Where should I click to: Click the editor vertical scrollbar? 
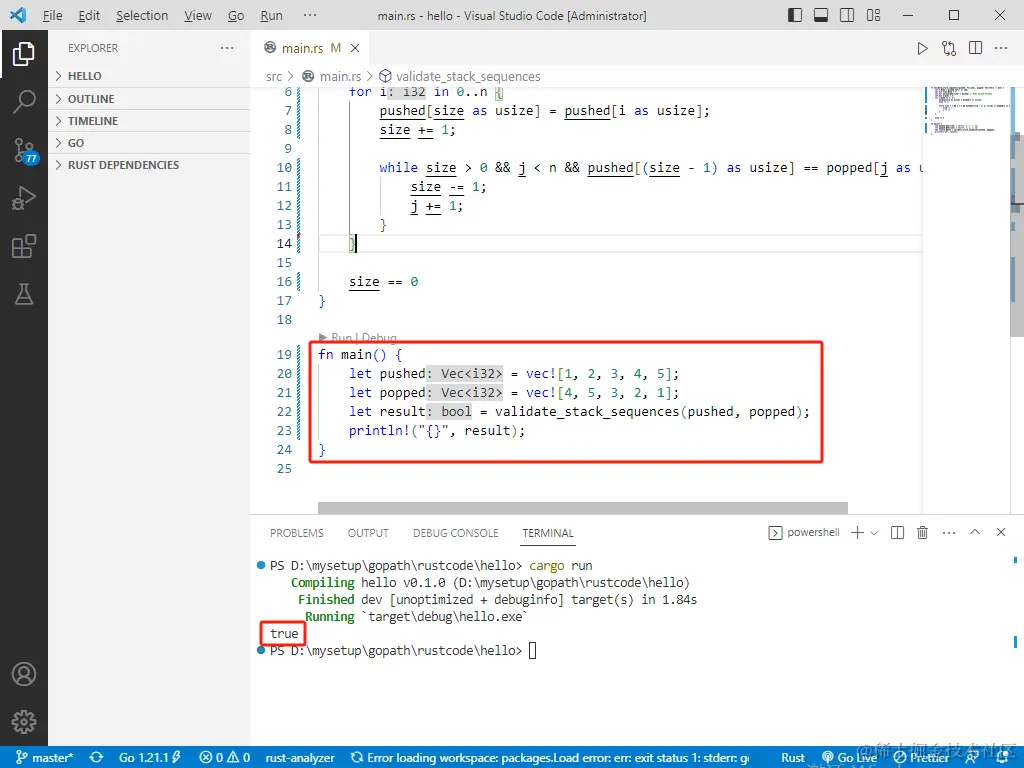[x=1017, y=235]
